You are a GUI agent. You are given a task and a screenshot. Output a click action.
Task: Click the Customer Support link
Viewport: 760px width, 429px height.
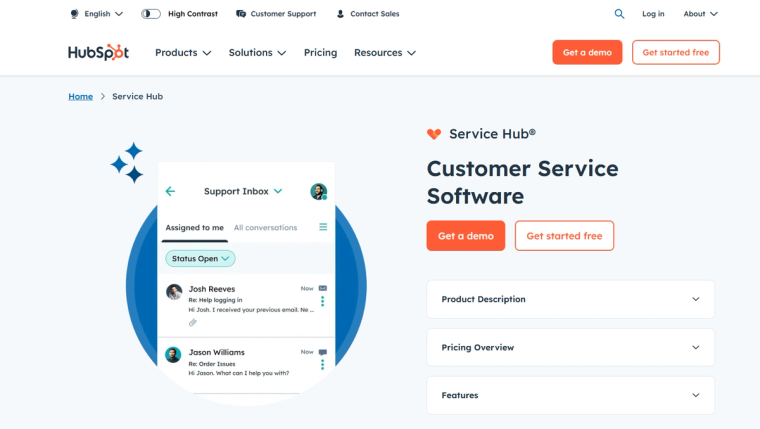tap(283, 14)
